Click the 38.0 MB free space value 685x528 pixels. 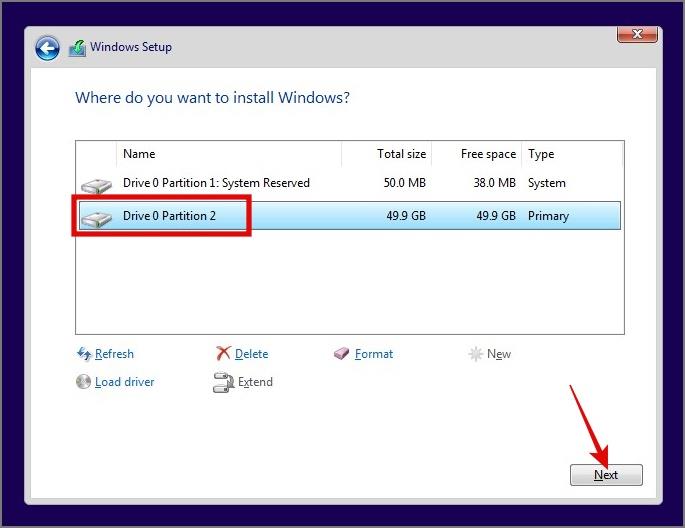pos(495,183)
